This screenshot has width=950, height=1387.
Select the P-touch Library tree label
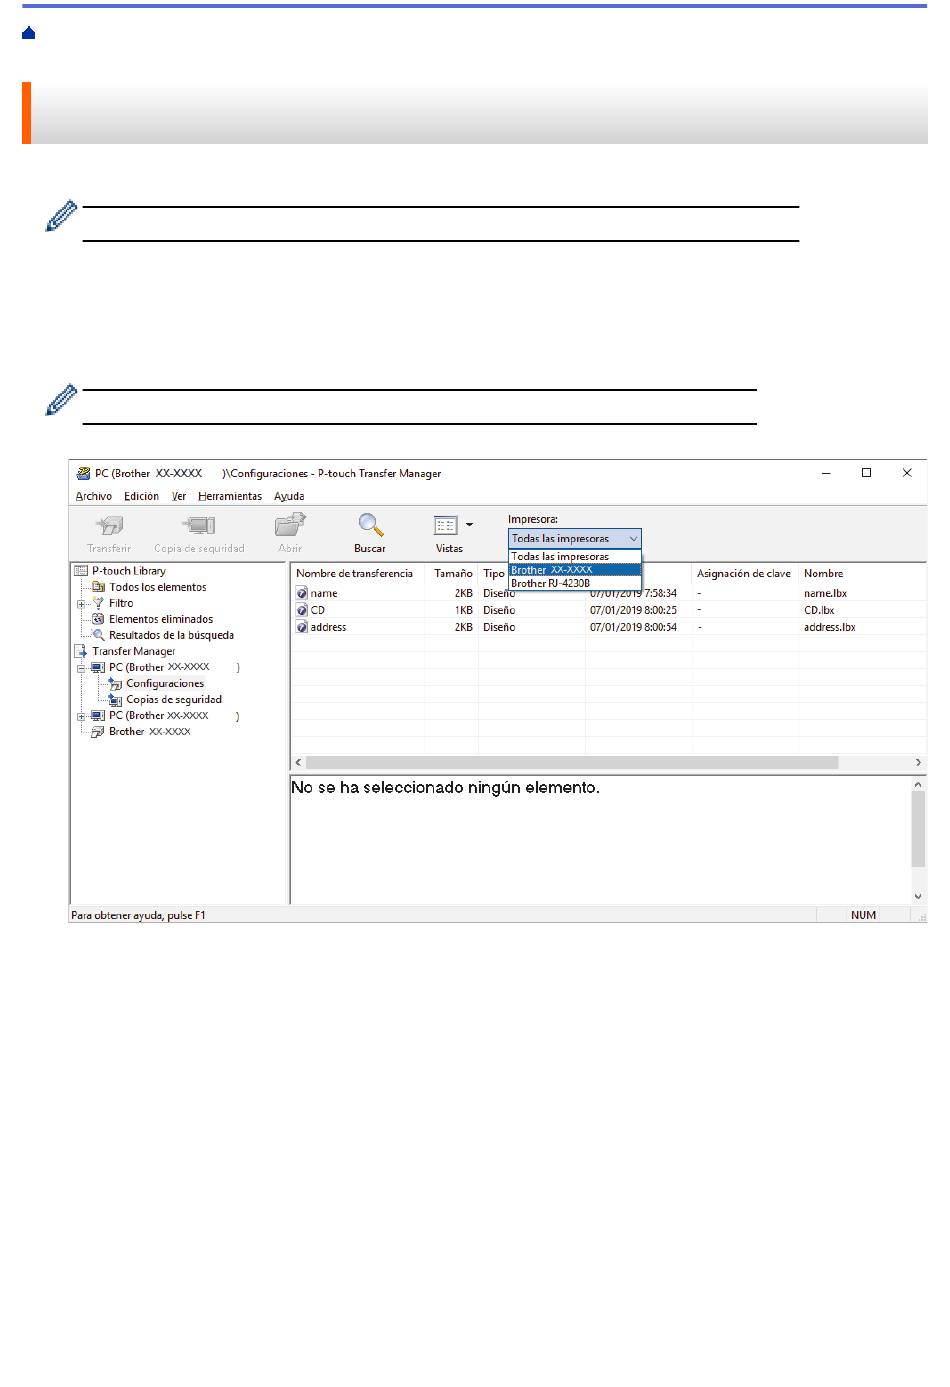coord(129,571)
